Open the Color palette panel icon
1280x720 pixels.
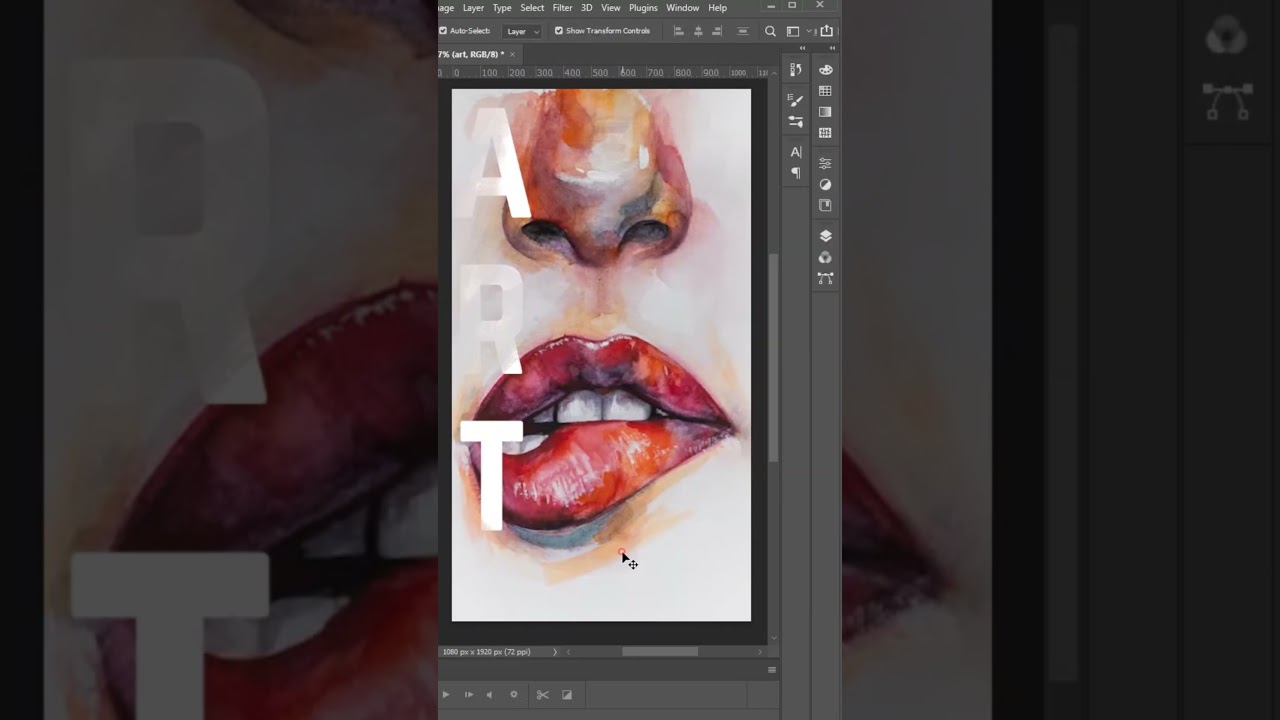[825, 70]
